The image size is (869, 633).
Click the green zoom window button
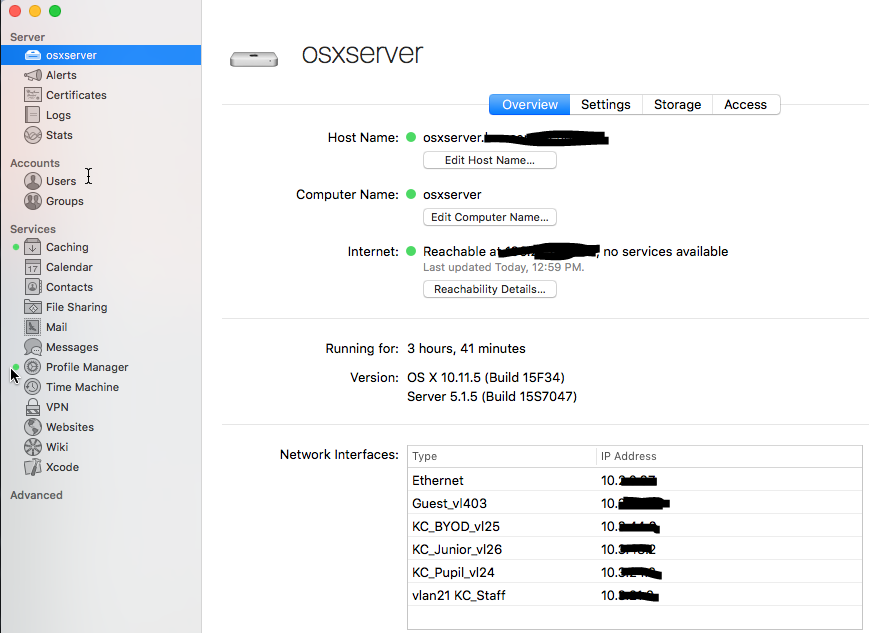[55, 11]
